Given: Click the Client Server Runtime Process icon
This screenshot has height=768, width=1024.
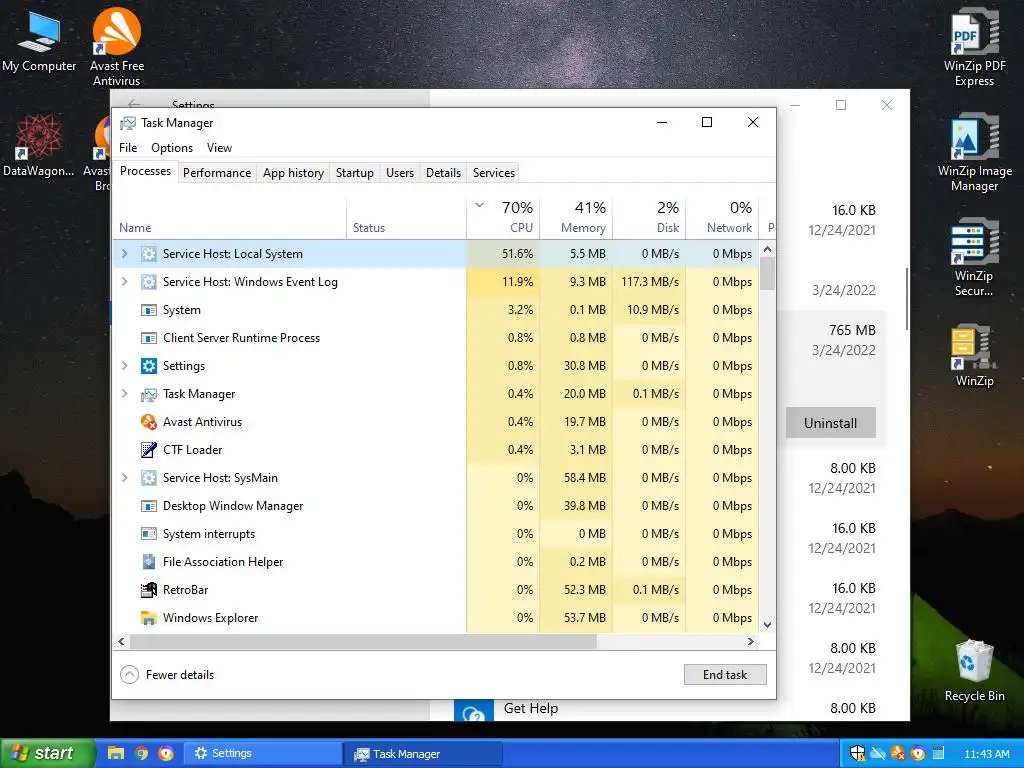Looking at the screenshot, I should coord(149,338).
